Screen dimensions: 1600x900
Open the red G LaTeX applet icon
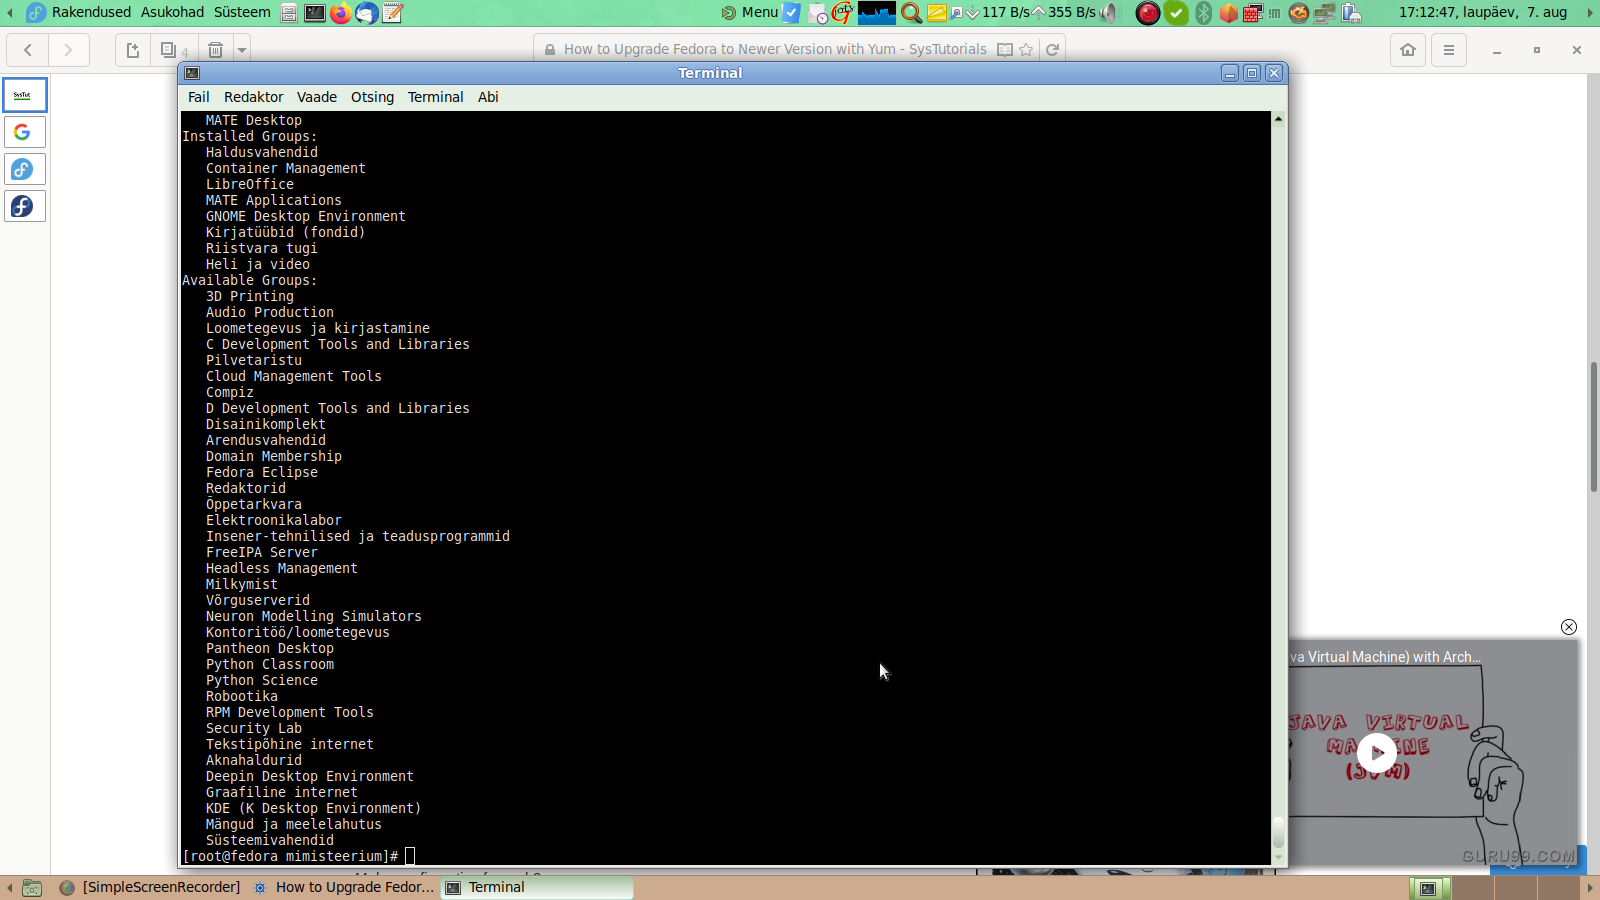(842, 13)
